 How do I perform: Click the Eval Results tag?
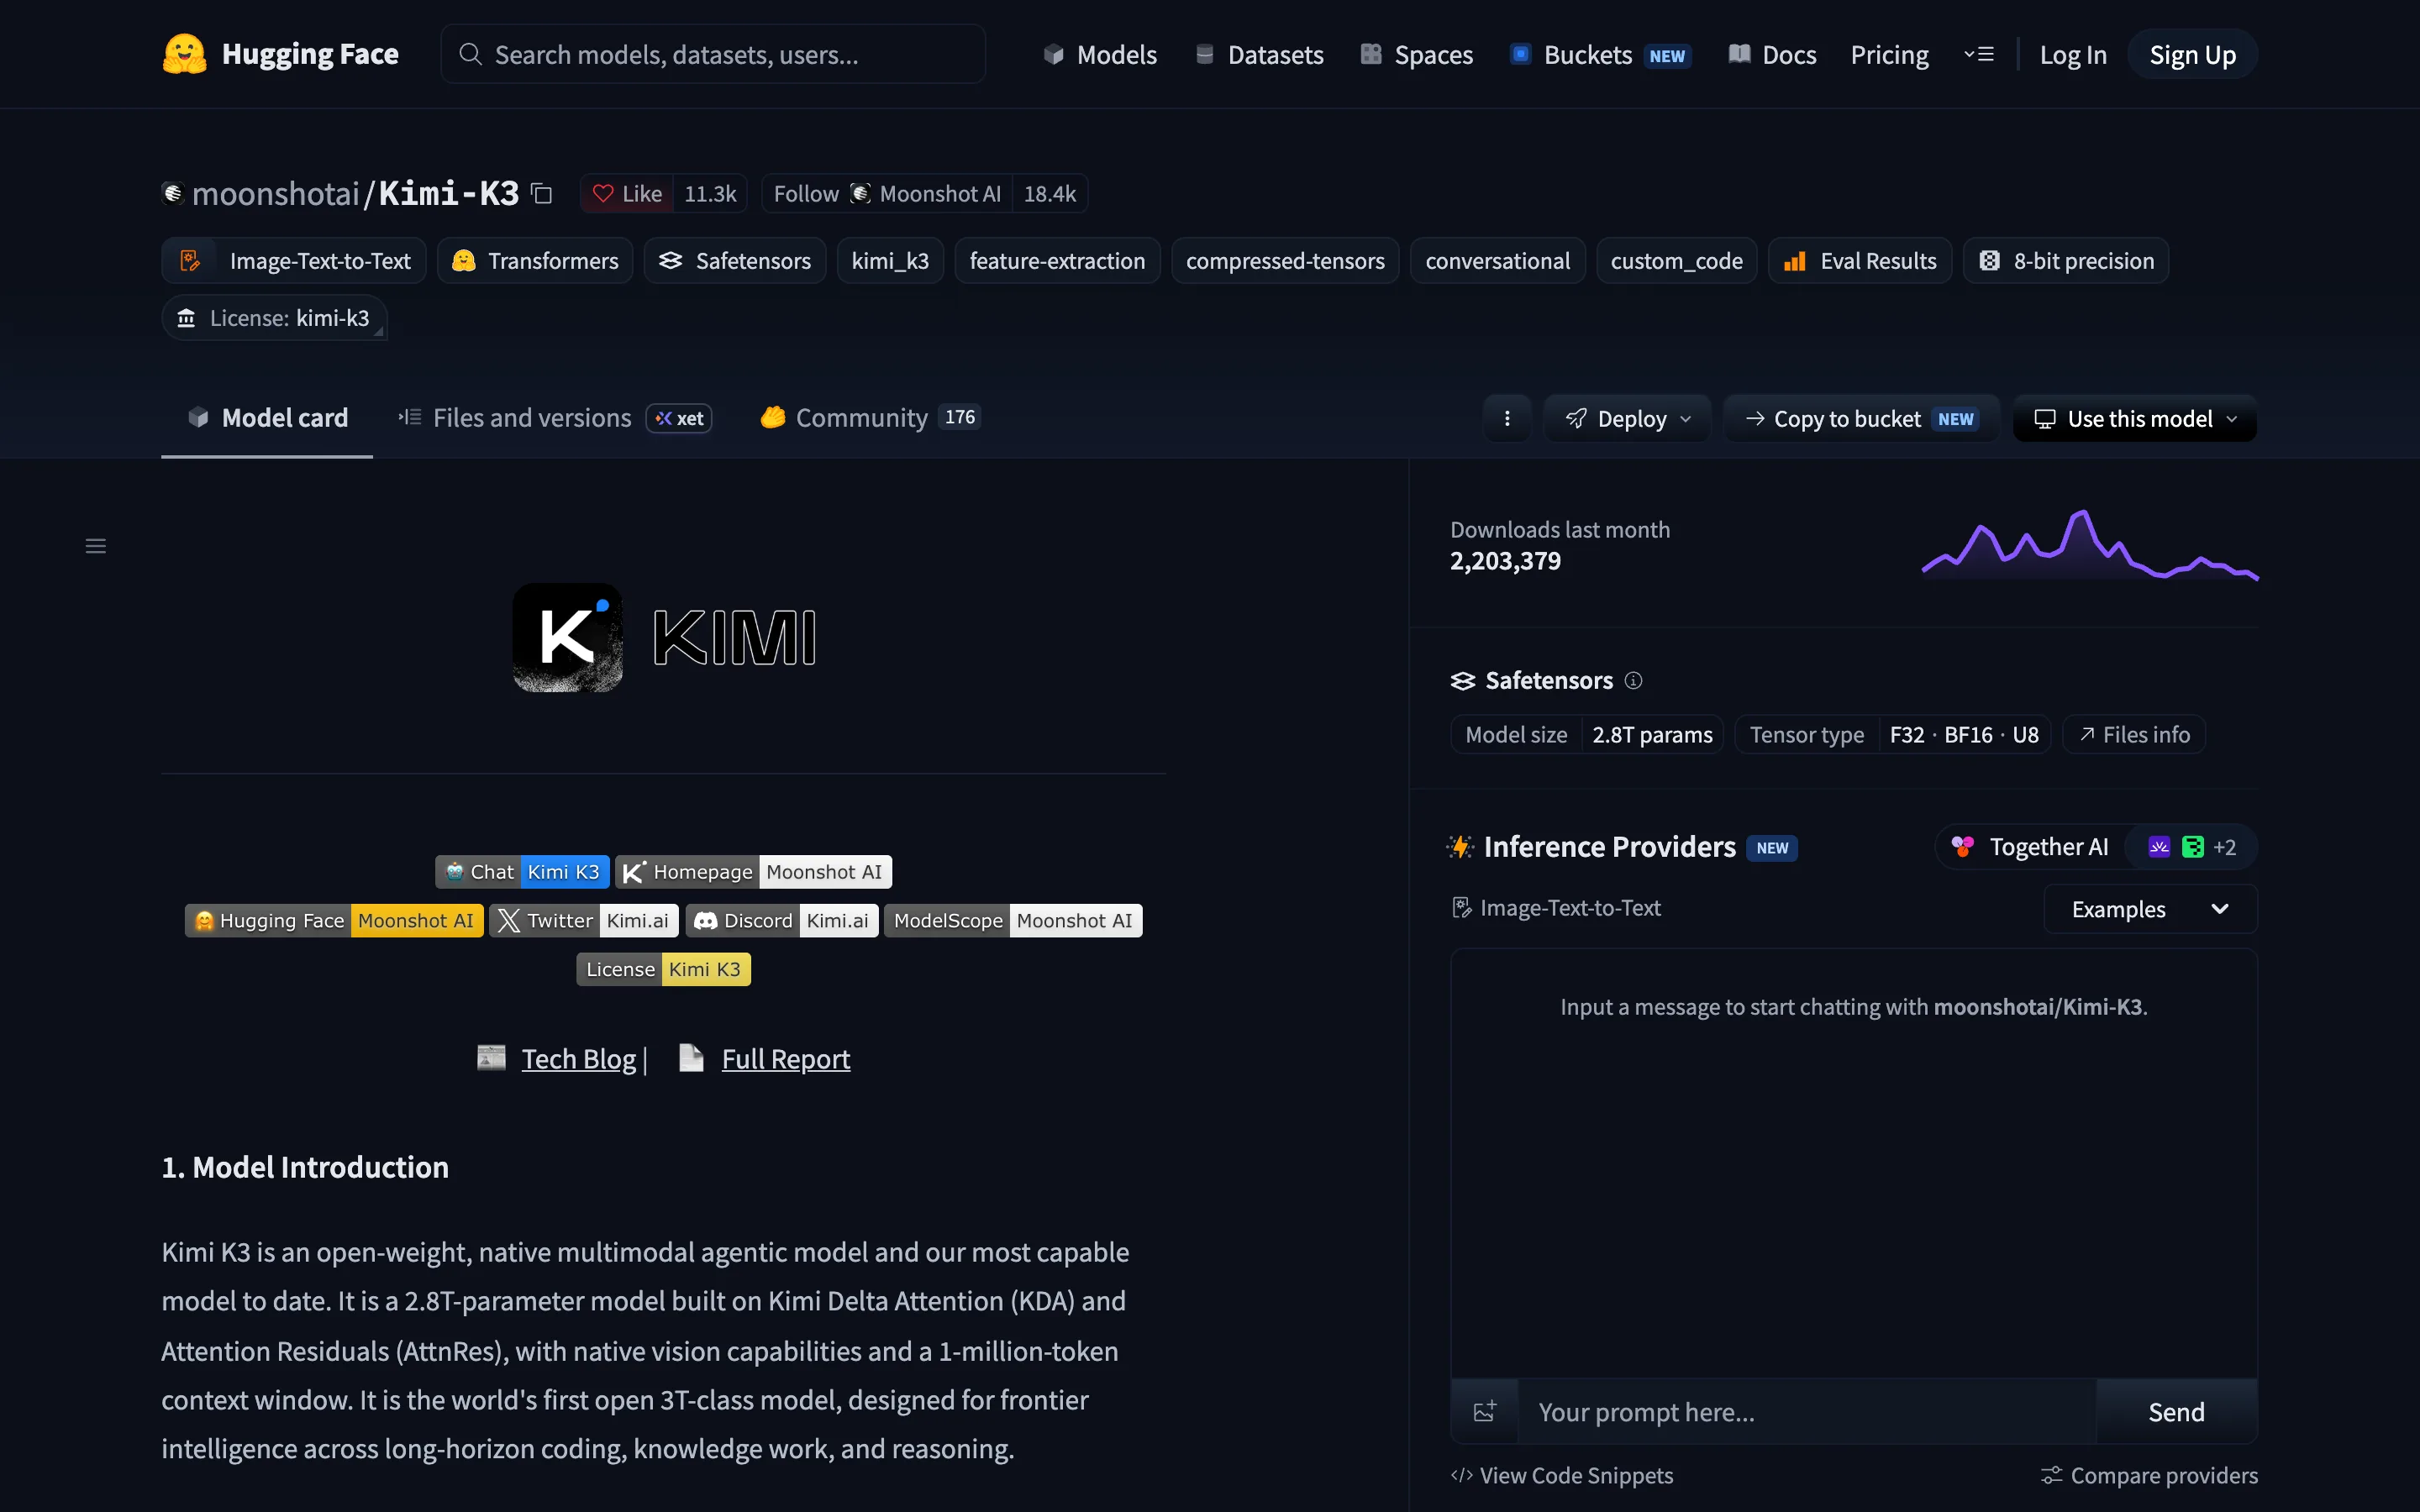click(1860, 261)
